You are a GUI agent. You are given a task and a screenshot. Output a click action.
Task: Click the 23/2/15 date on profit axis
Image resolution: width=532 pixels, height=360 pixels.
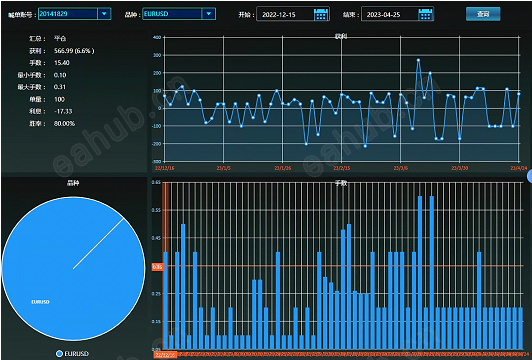tap(342, 168)
